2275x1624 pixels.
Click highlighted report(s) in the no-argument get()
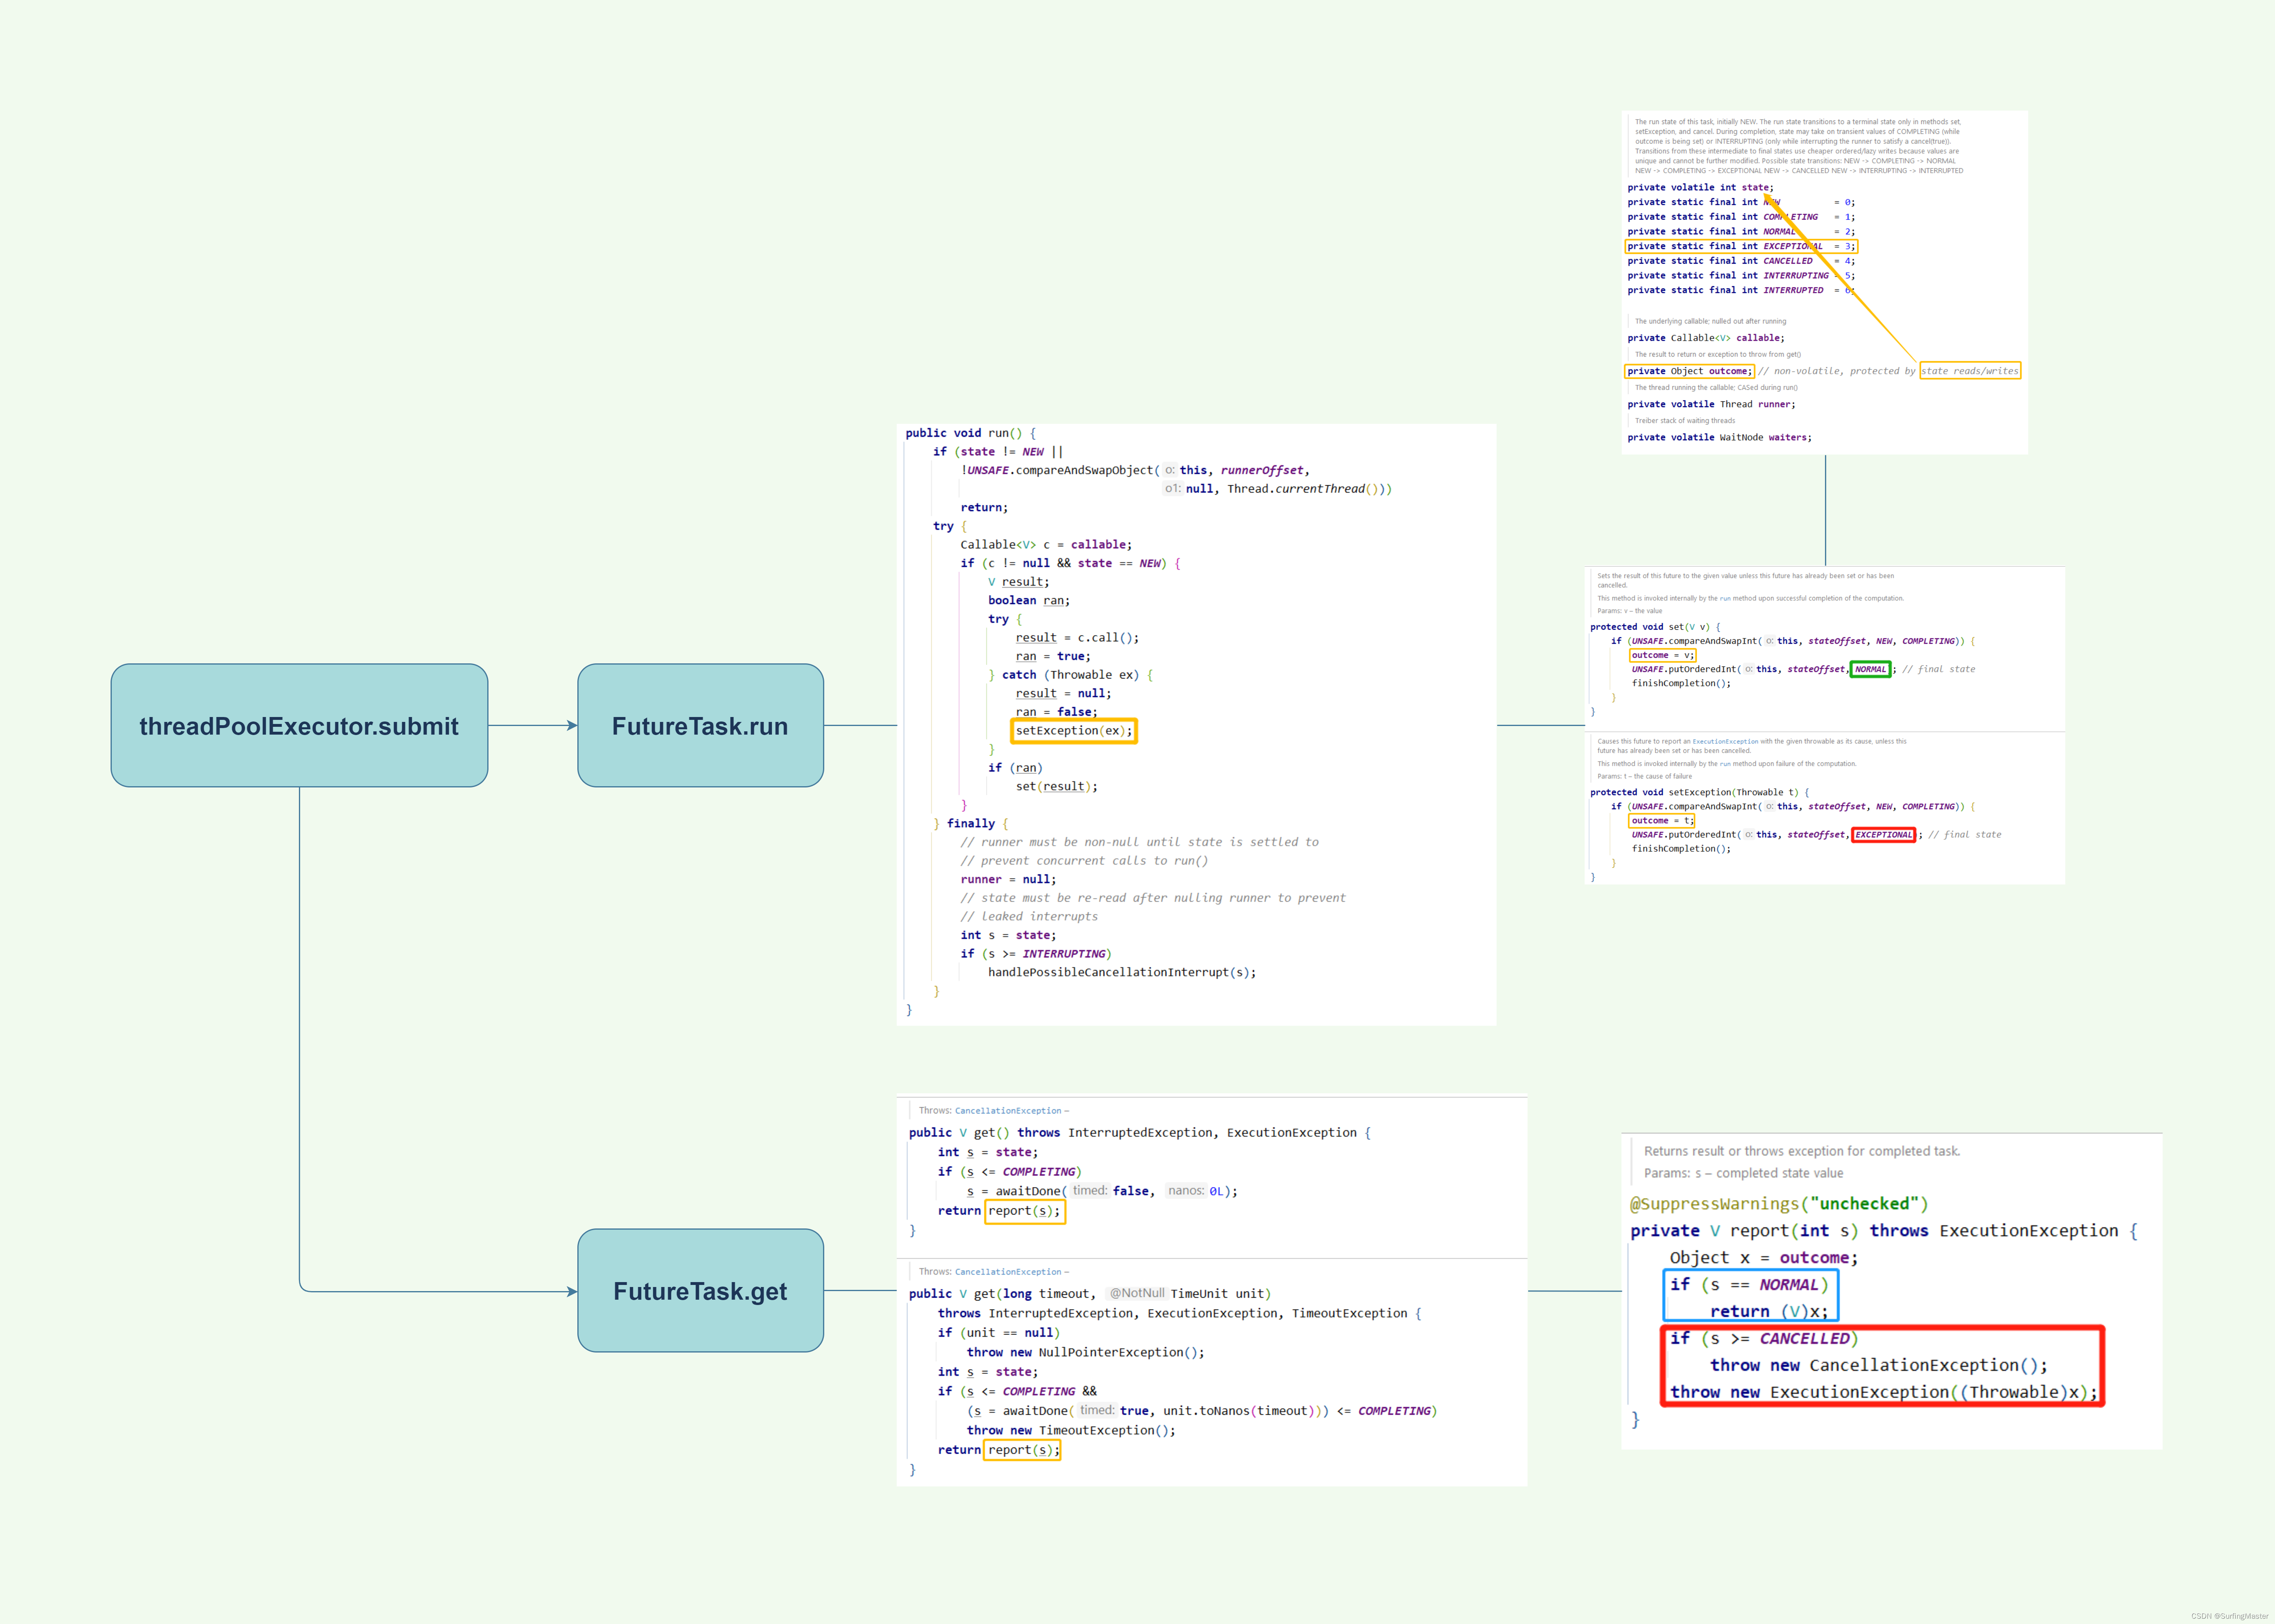coord(1024,1211)
